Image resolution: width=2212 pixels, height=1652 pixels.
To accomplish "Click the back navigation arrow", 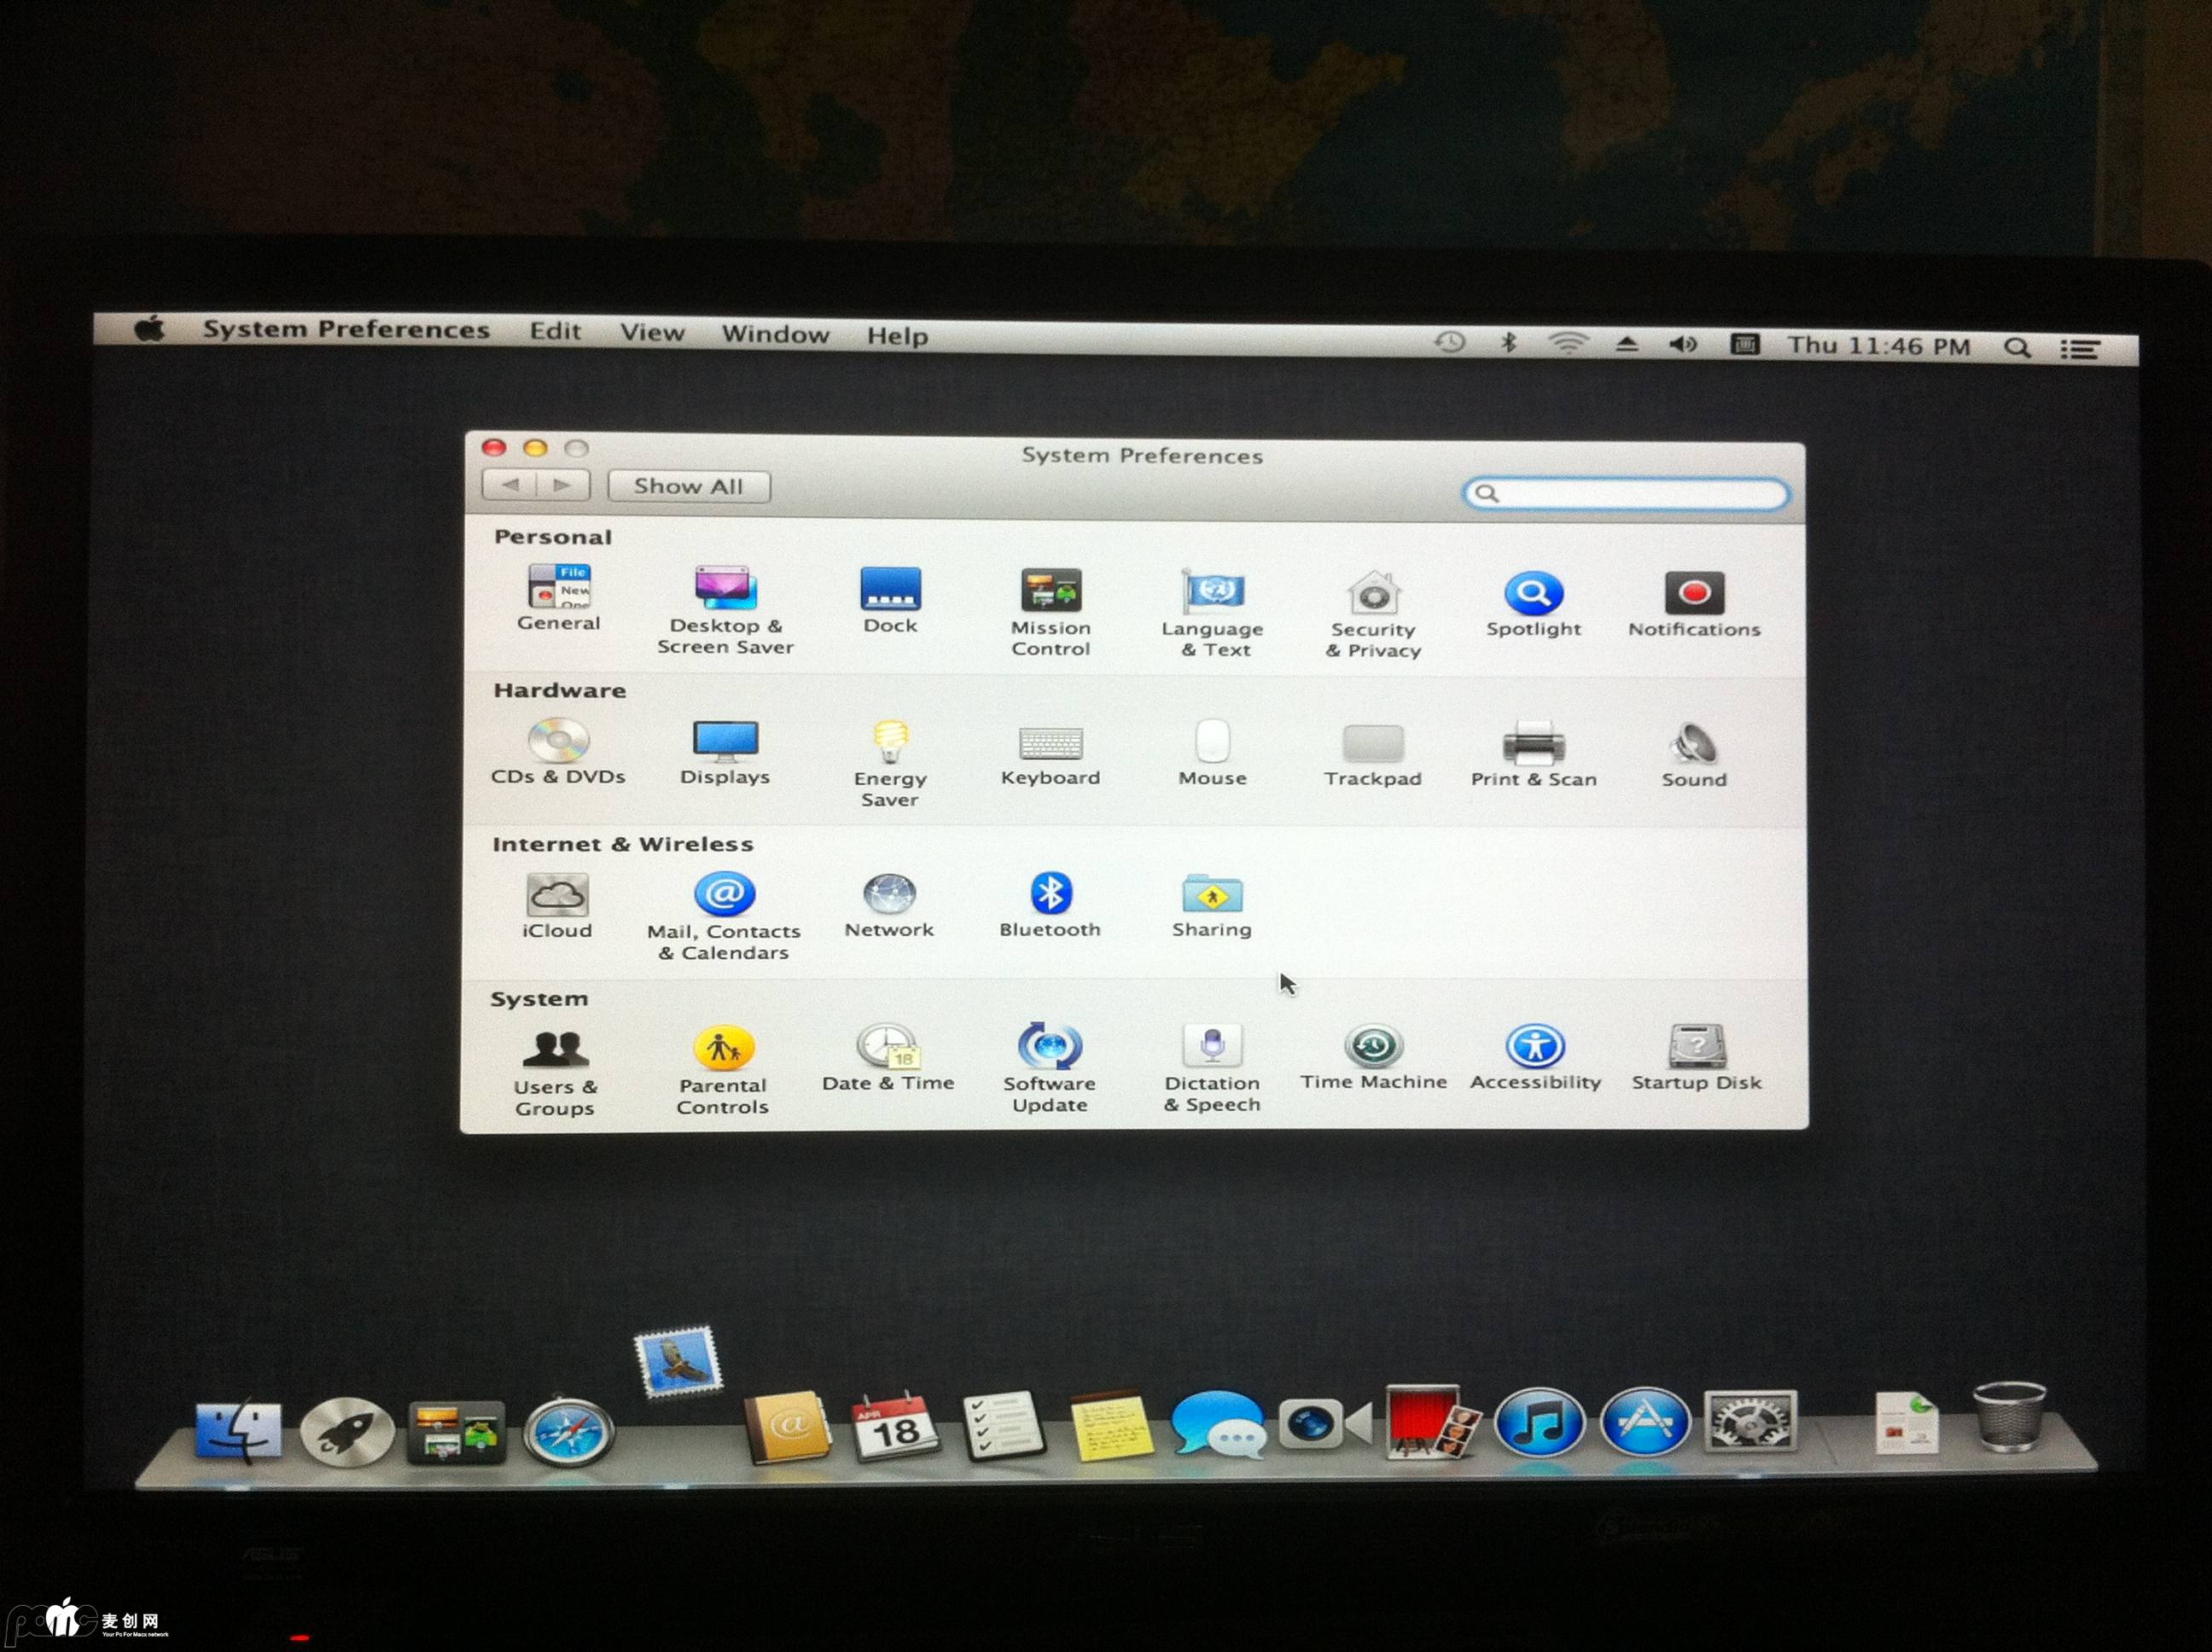I will pos(511,485).
